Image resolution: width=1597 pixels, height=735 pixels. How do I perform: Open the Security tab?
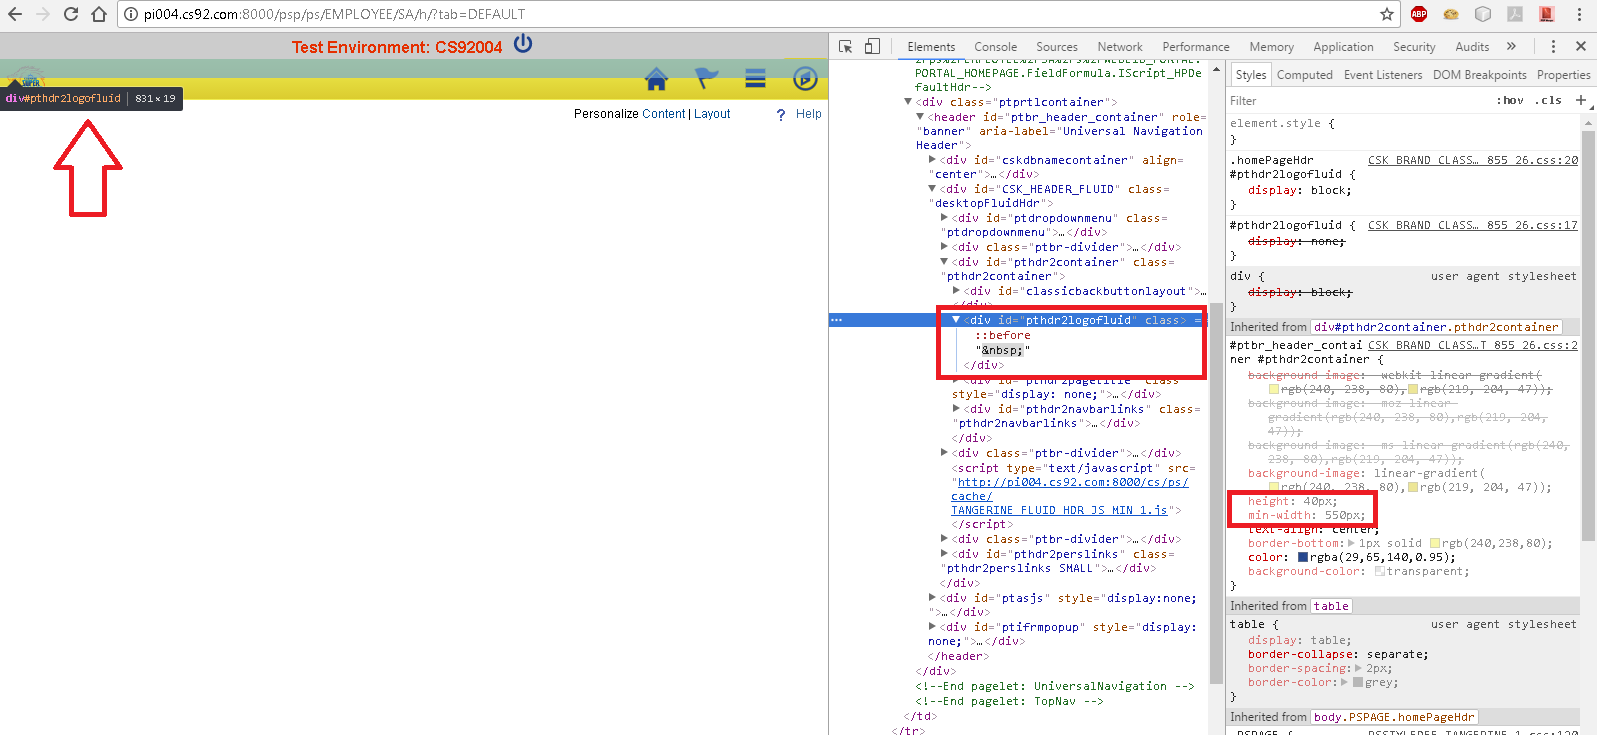[x=1414, y=47]
